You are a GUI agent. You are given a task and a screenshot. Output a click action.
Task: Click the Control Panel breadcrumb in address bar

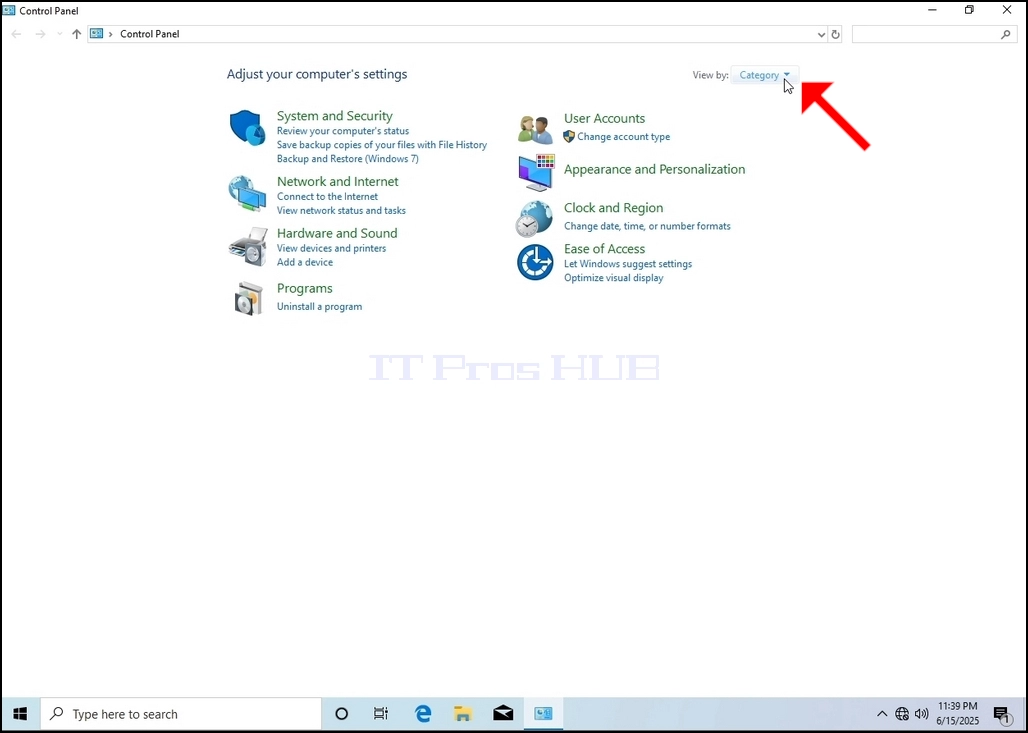pos(149,34)
